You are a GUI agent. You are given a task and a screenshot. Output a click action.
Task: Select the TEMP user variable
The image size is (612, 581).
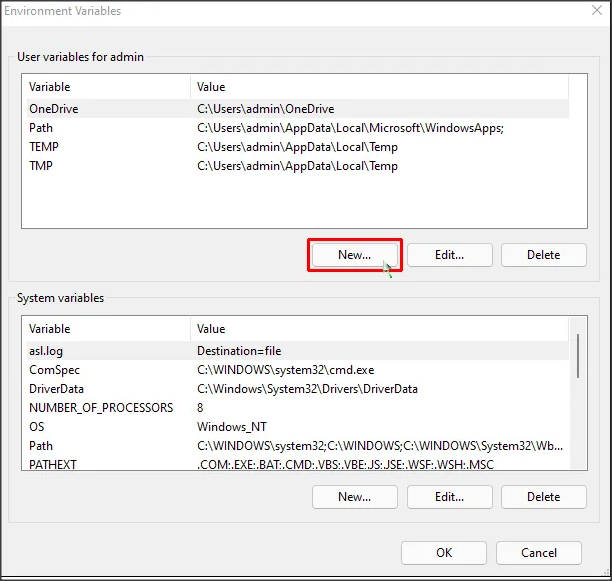tap(44, 147)
